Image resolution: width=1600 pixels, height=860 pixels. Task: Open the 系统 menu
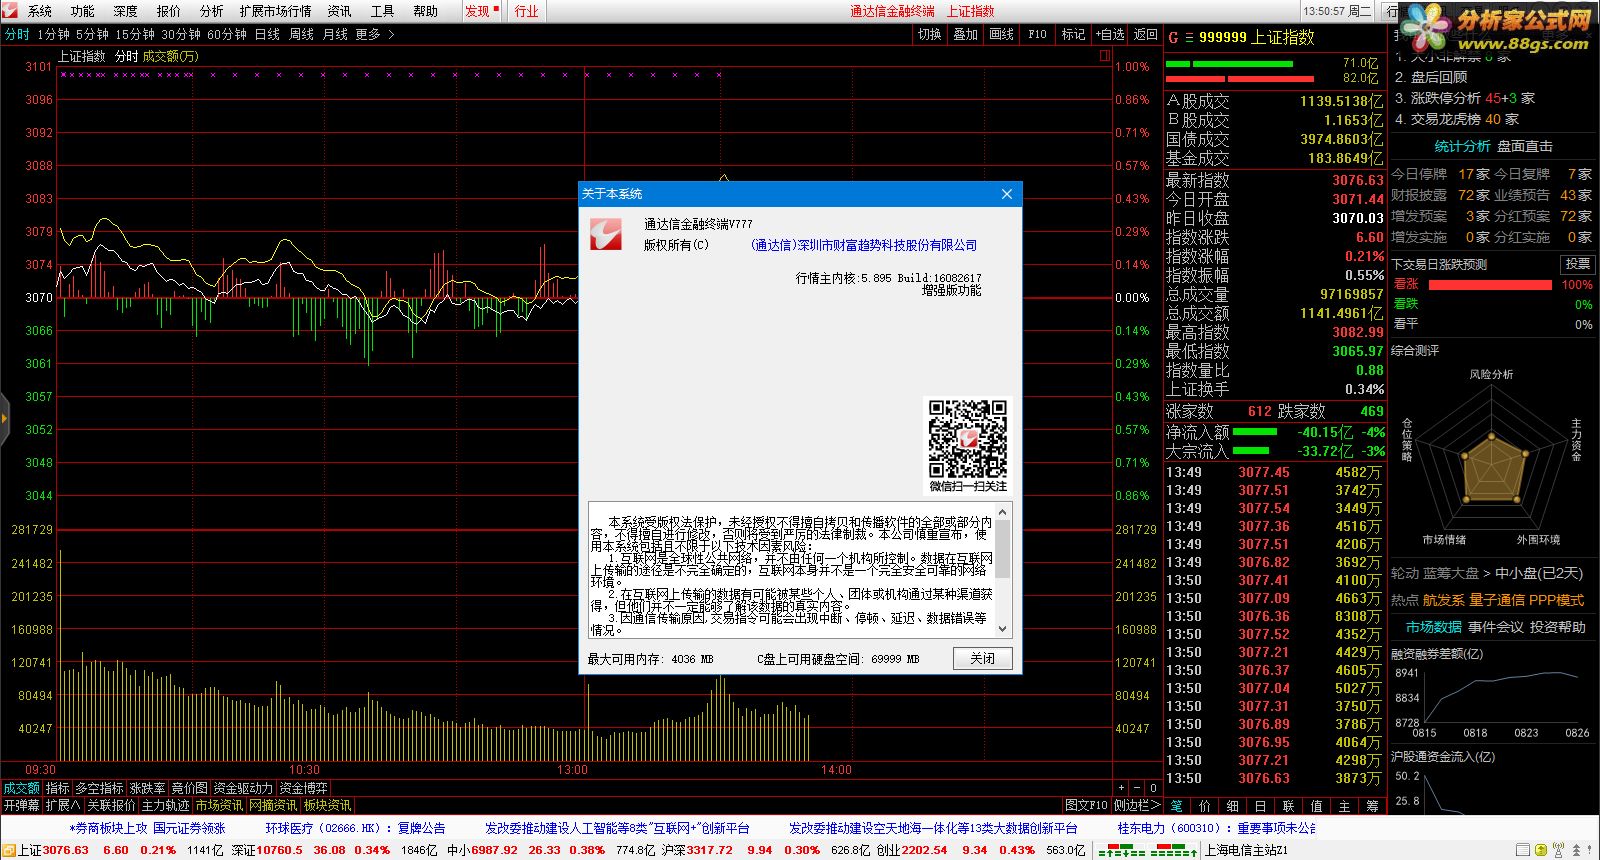coord(40,11)
